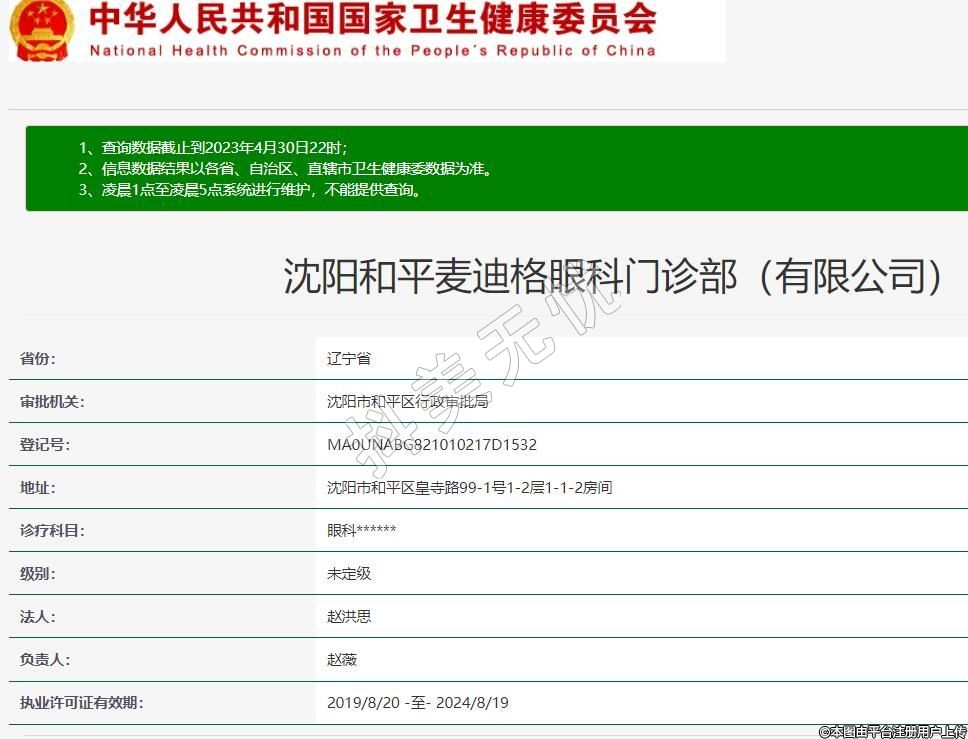This screenshot has width=968, height=739.
Task: Click the 未定级 level value
Action: [349, 574]
